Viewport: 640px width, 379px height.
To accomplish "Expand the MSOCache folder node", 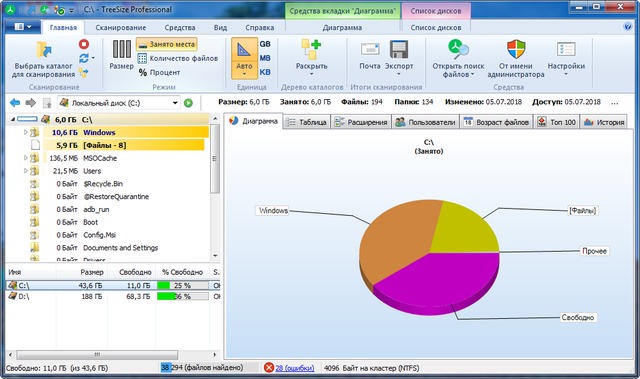I will pyautogui.click(x=25, y=158).
